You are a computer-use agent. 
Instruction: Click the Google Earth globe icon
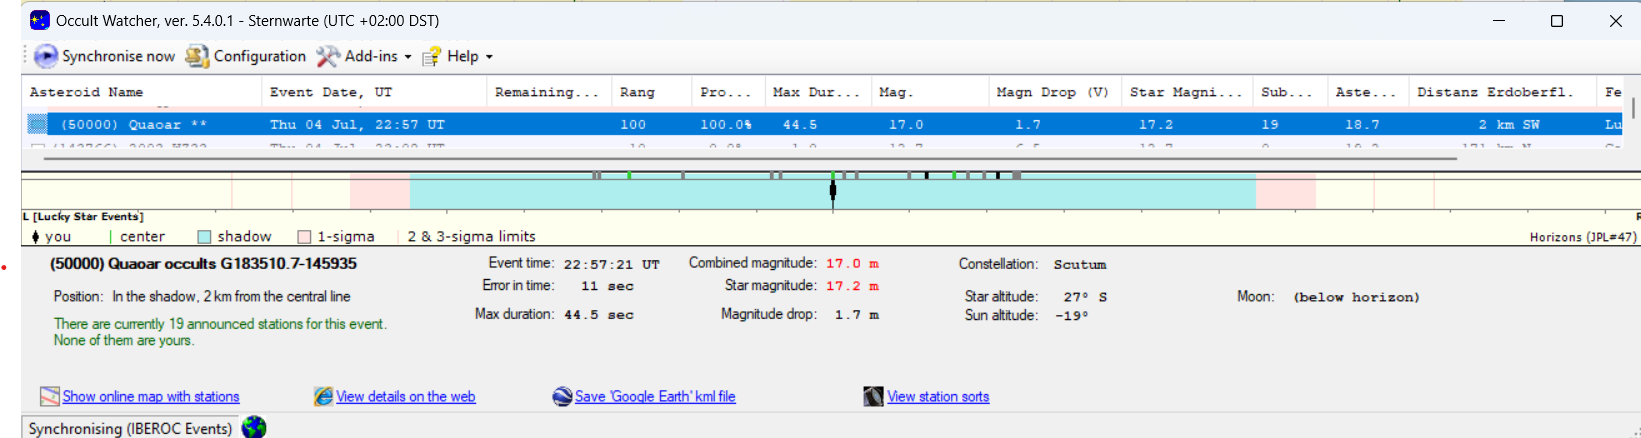point(562,397)
